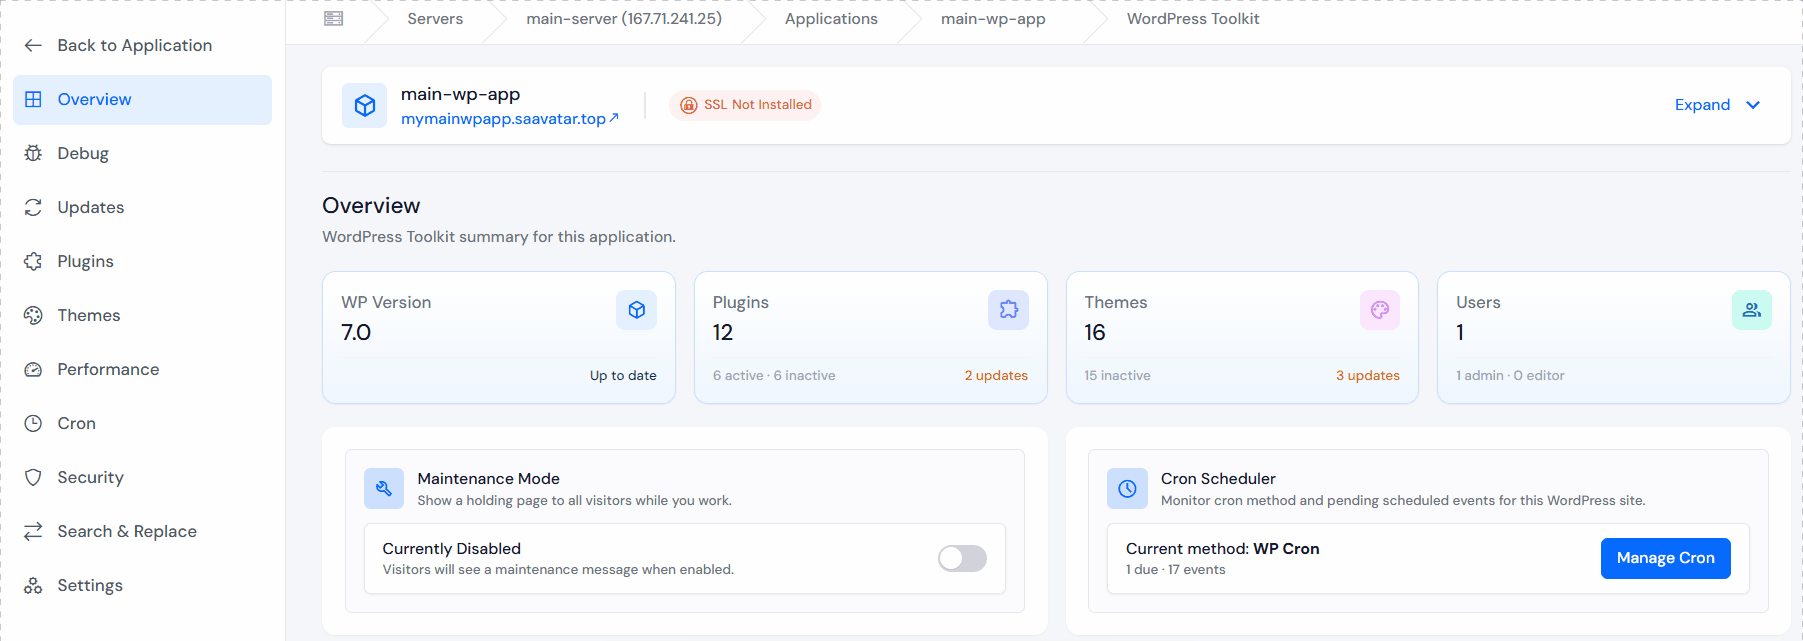This screenshot has height=641, width=1803.
Task: Click the 2 updates plugins text
Action: pyautogui.click(x=996, y=376)
